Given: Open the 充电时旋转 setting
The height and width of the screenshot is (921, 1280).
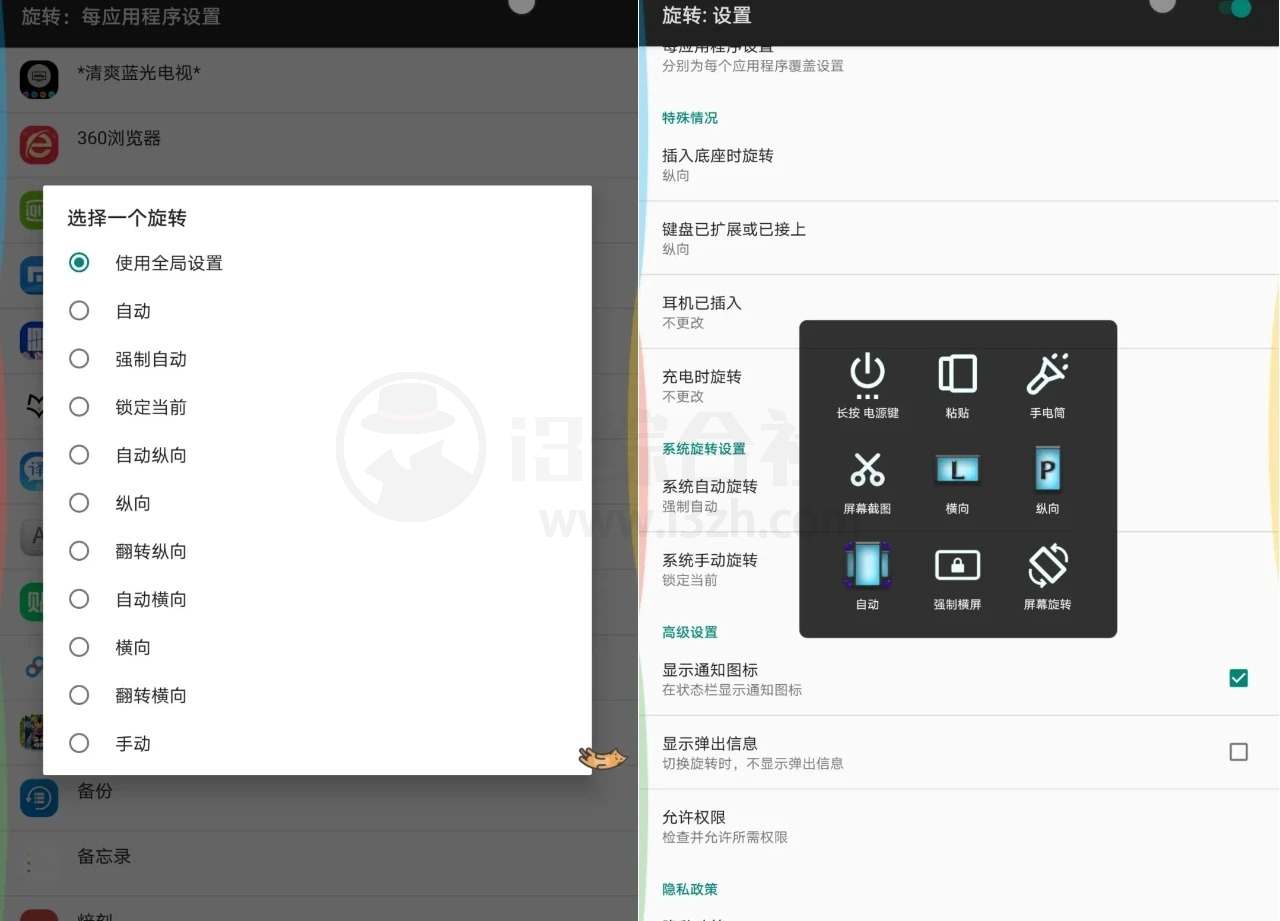Looking at the screenshot, I should click(715, 385).
